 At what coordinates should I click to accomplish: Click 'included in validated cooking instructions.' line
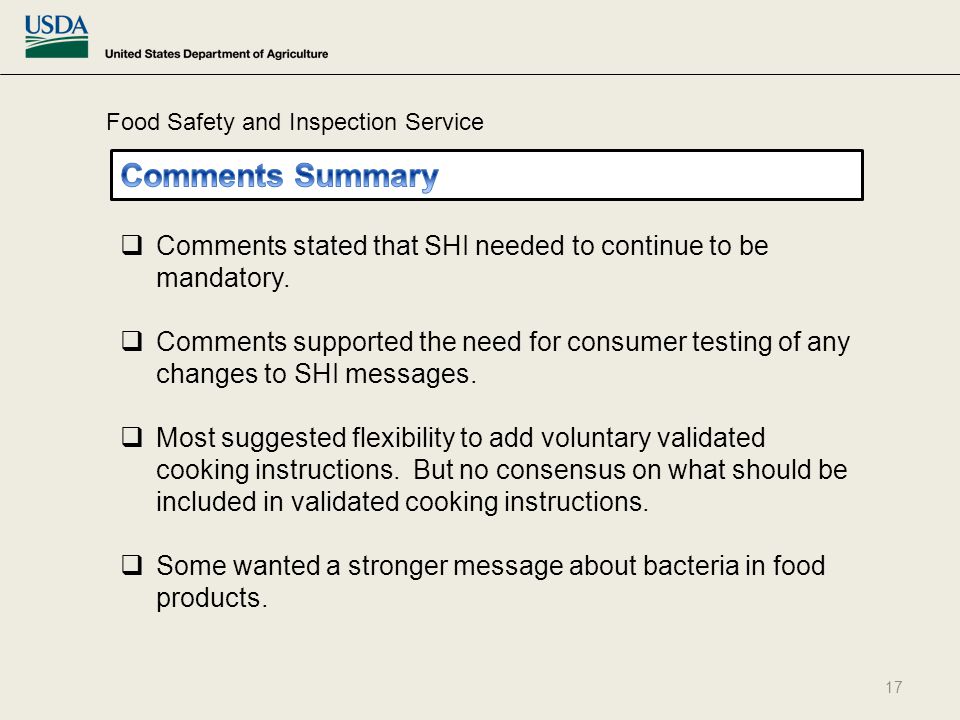pos(402,502)
